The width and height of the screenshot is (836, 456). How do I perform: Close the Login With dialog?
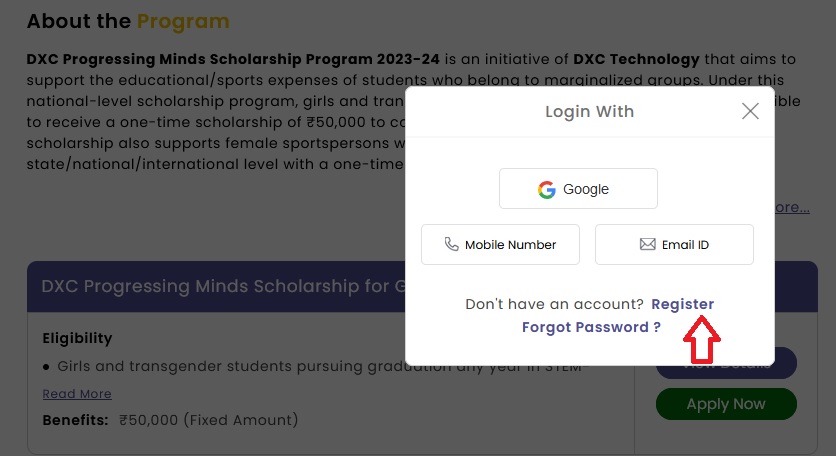pos(750,111)
